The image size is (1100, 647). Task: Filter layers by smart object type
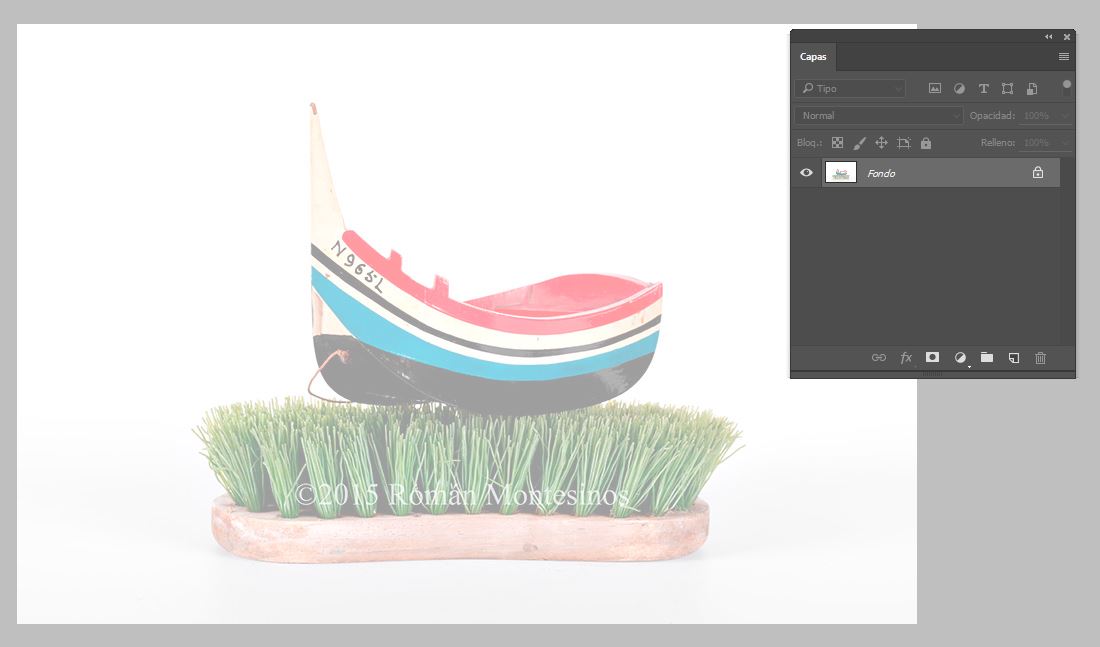pos(1032,89)
